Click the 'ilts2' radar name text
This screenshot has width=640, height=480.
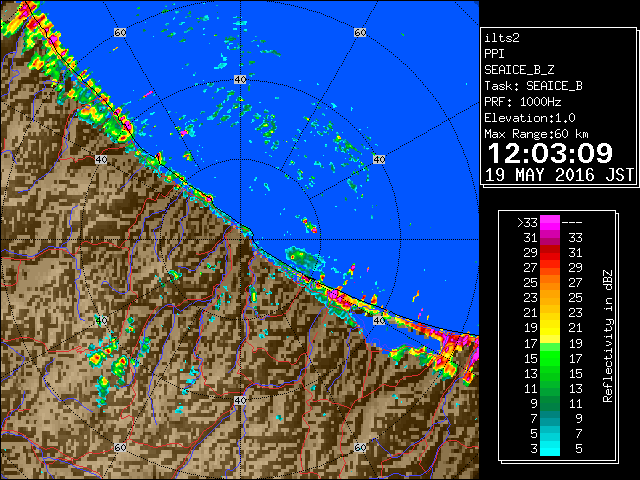[x=502, y=38]
